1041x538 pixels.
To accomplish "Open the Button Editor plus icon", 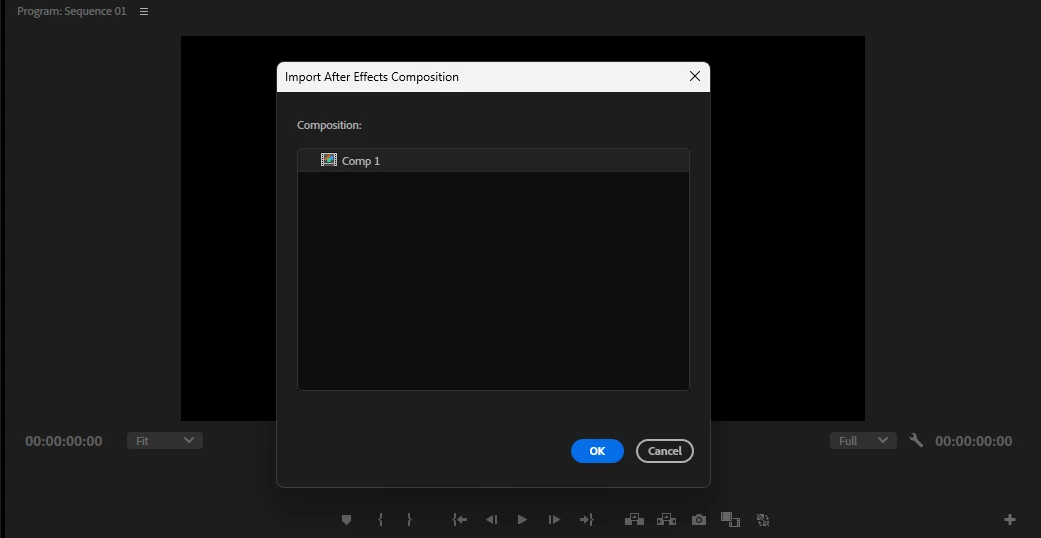I will pyautogui.click(x=1010, y=519).
